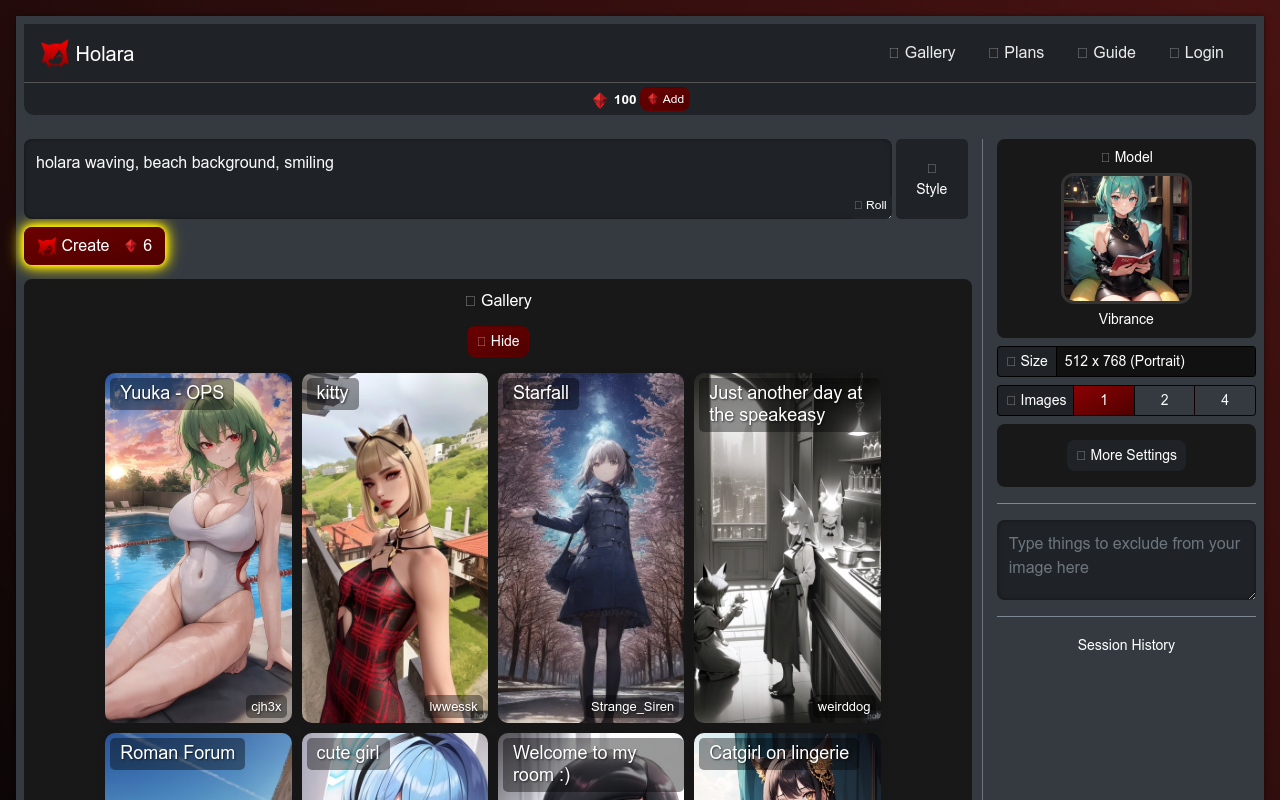Open Catgirl on lingerie gallery image
The image size is (1280, 800).
click(788, 766)
